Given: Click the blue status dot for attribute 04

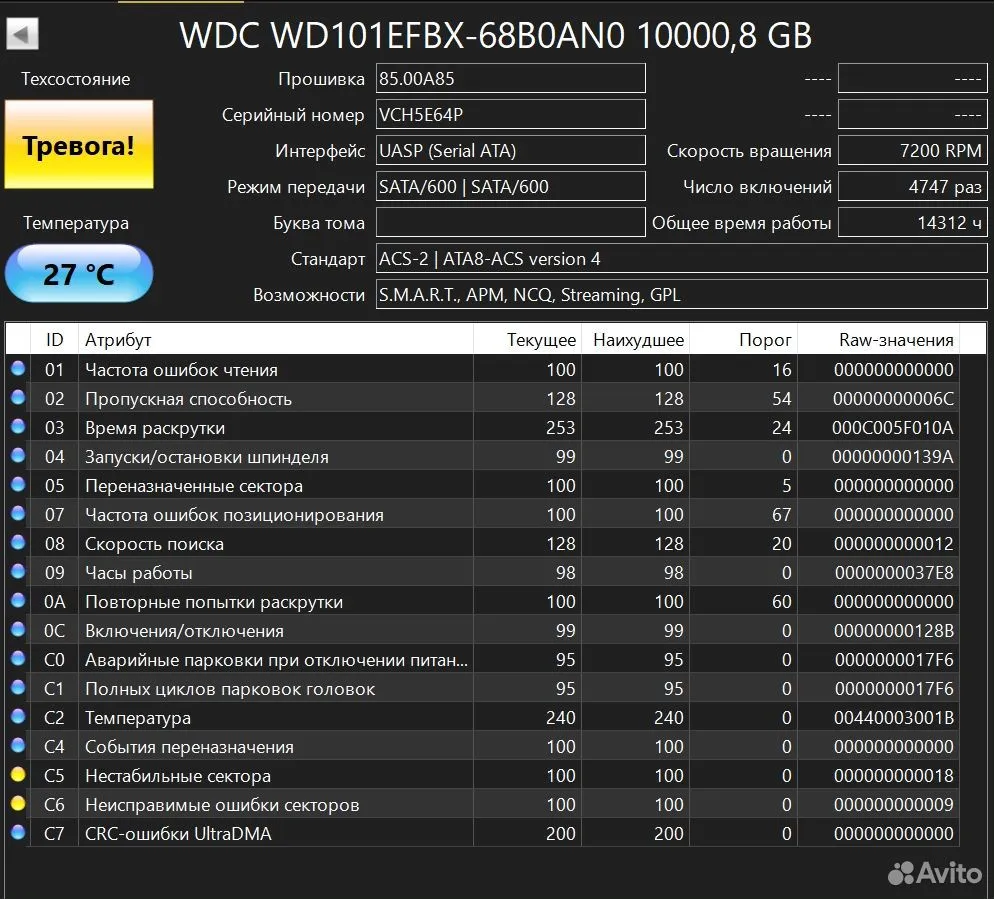Looking at the screenshot, I should tap(18, 455).
